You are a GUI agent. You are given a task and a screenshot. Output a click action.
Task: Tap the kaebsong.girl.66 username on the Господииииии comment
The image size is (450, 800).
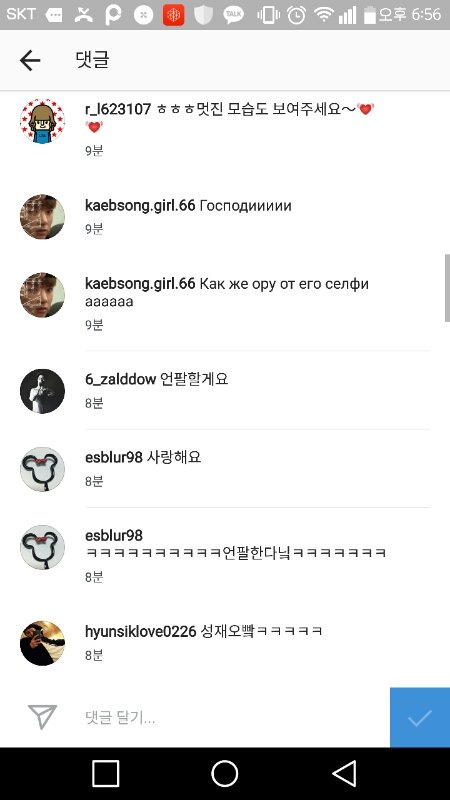tap(140, 206)
